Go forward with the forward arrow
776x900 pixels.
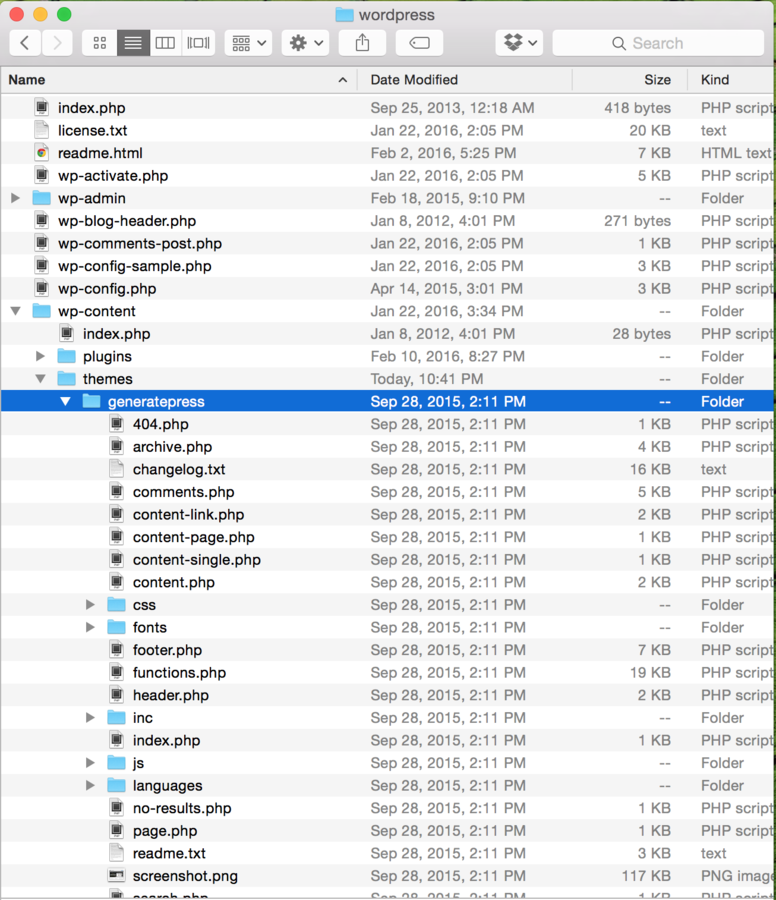click(x=57, y=43)
